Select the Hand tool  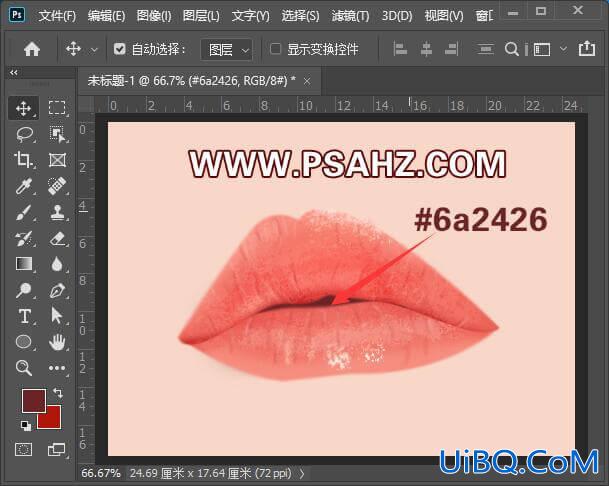(57, 342)
